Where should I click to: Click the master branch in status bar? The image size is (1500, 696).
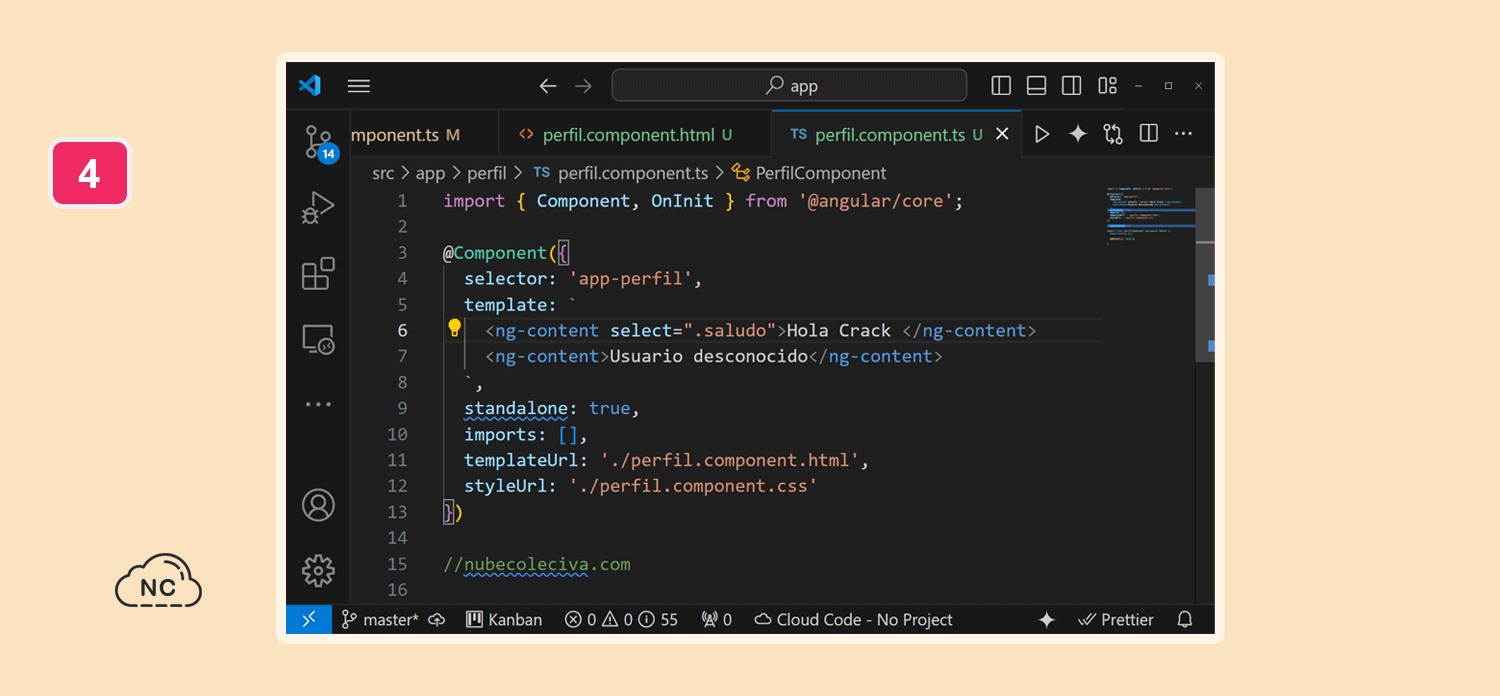[x=380, y=620]
